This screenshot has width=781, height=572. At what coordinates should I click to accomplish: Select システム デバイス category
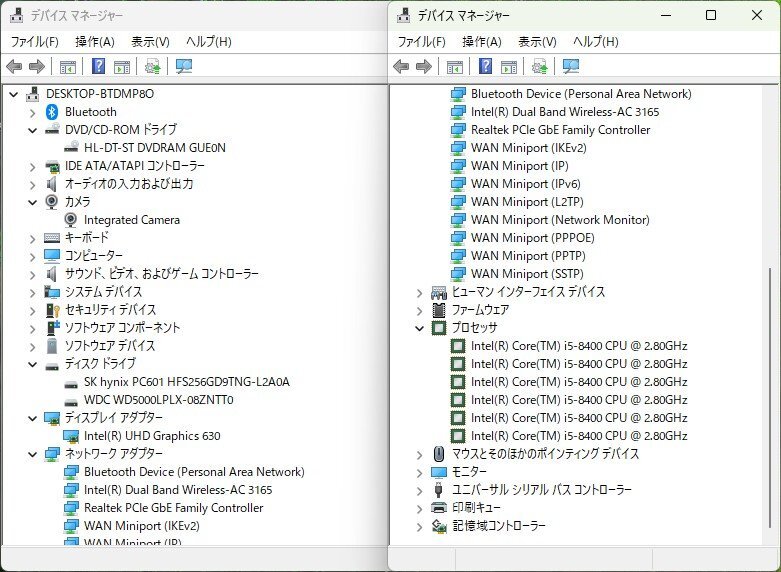103,292
